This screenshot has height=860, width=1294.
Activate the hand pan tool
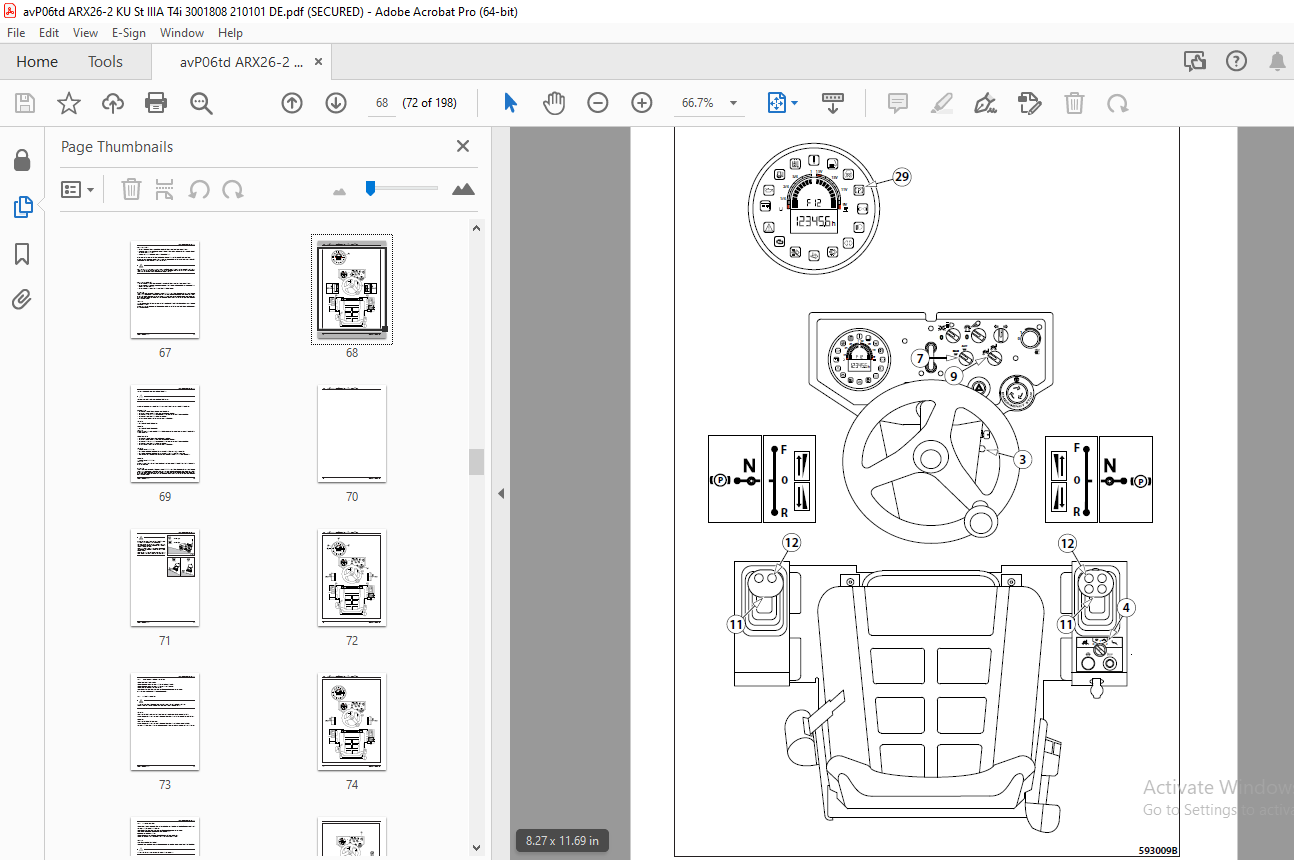pos(554,103)
